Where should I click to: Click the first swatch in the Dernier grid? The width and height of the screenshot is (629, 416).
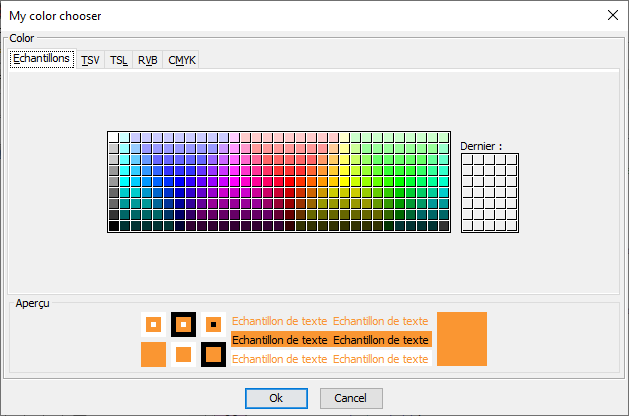tap(468, 160)
